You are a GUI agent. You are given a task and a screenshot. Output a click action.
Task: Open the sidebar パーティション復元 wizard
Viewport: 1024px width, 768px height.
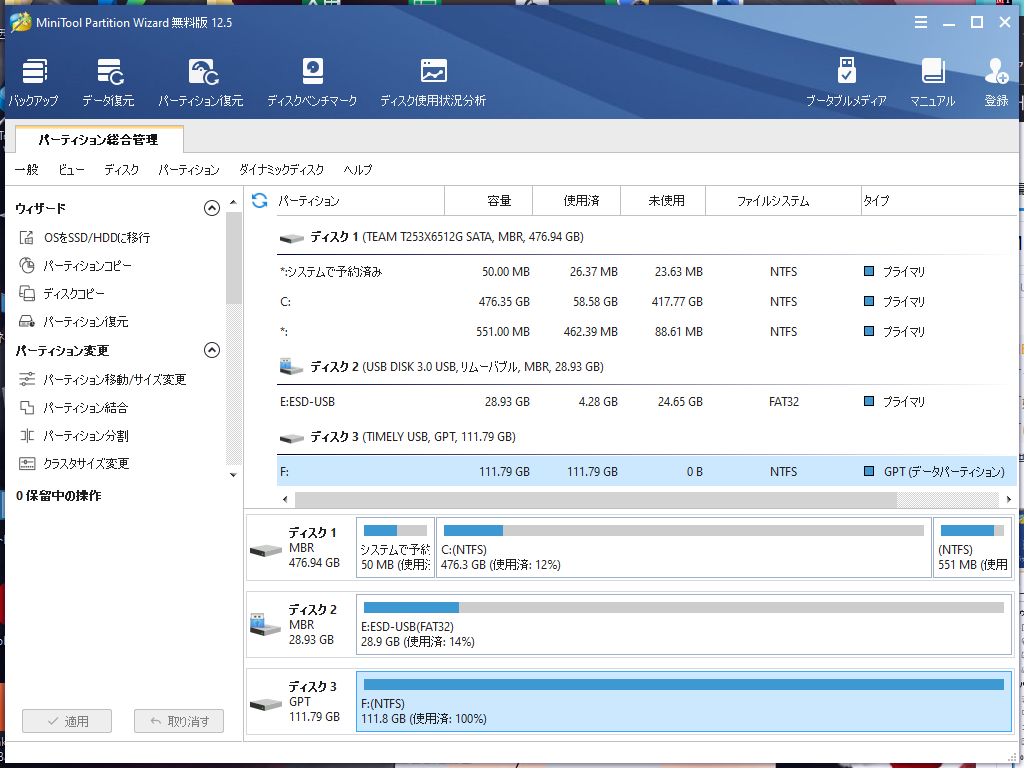[x=74, y=322]
